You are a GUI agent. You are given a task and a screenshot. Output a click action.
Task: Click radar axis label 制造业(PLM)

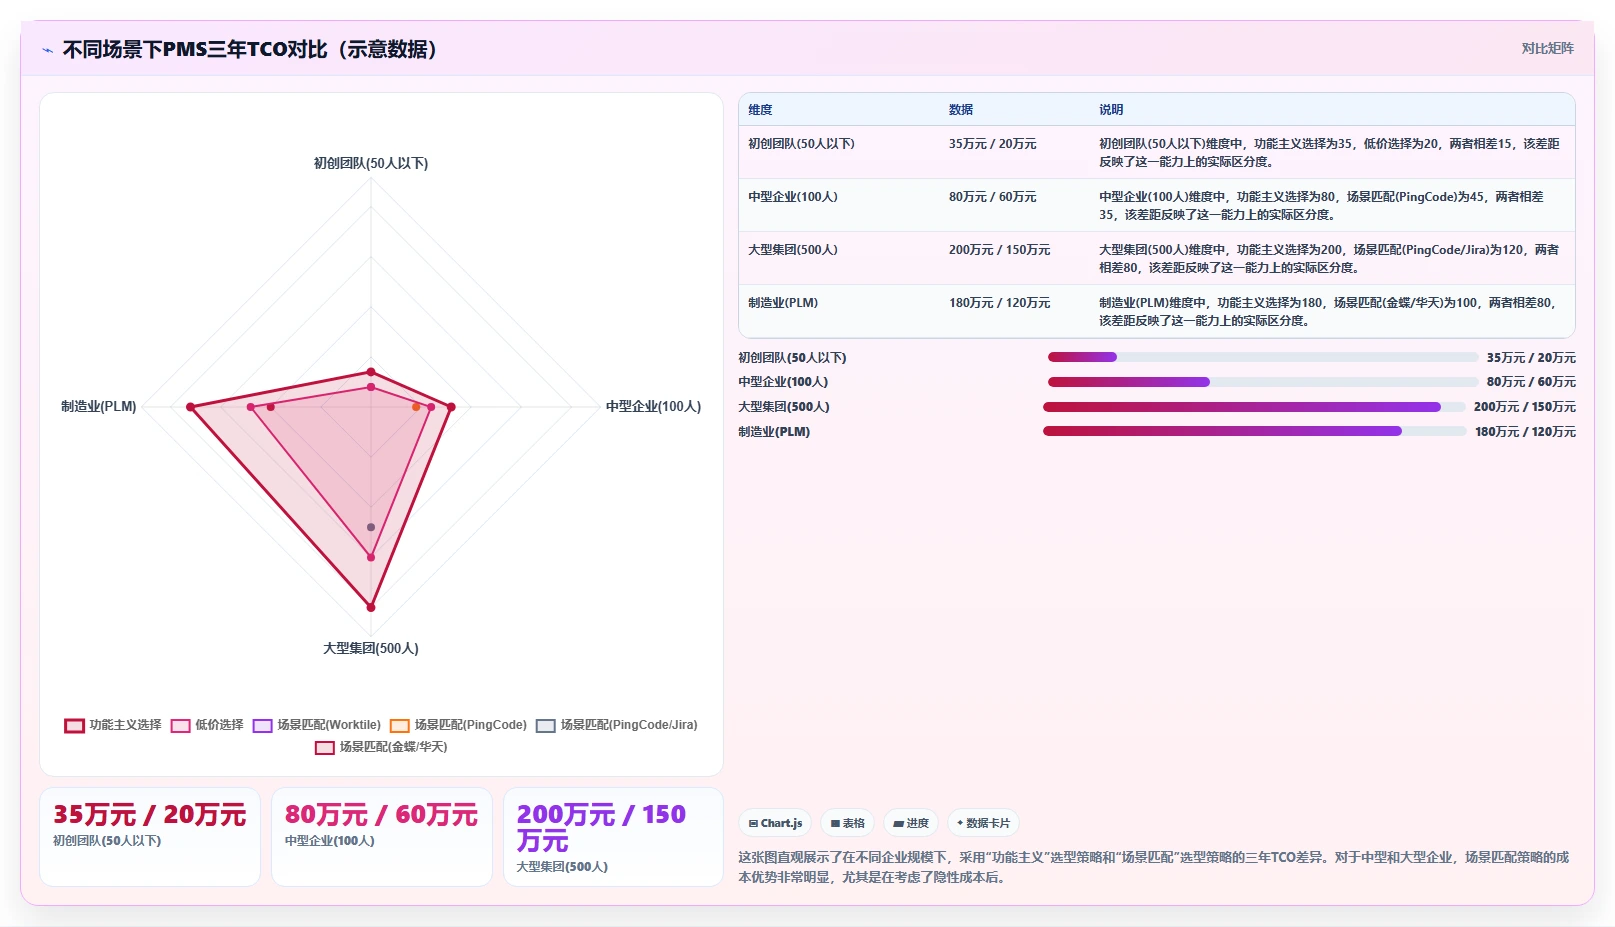coord(98,406)
